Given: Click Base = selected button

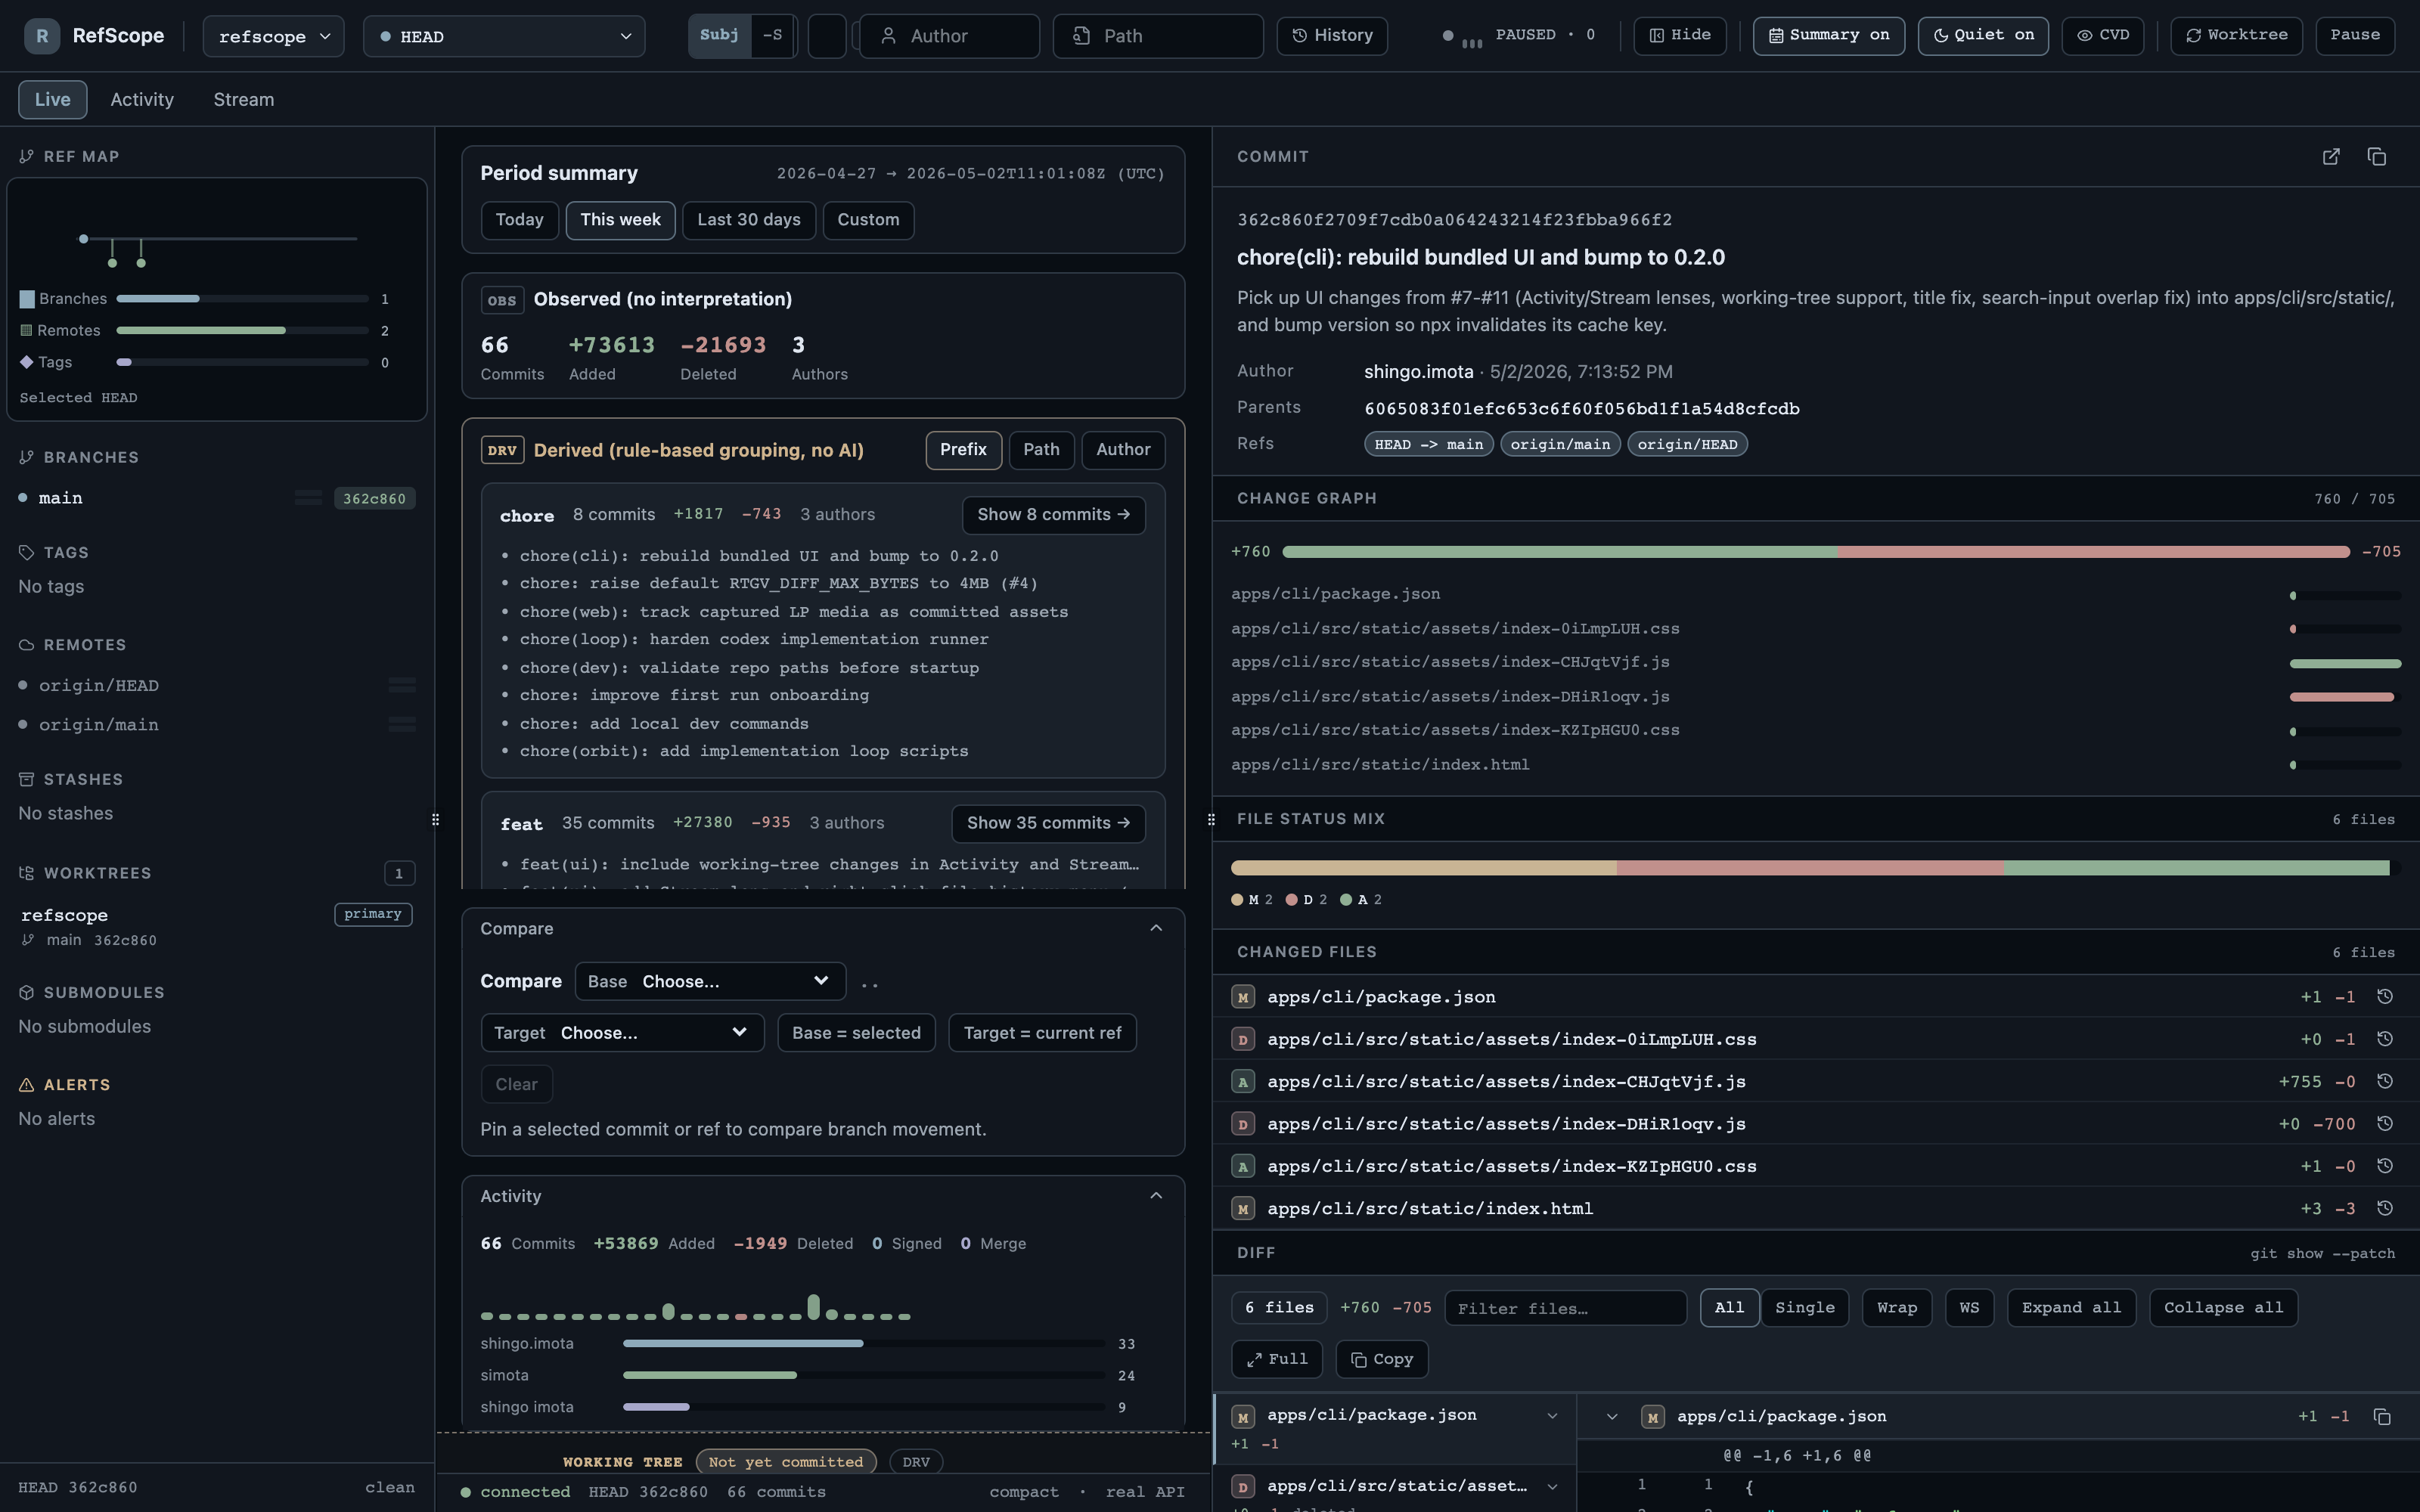Looking at the screenshot, I should point(856,1033).
